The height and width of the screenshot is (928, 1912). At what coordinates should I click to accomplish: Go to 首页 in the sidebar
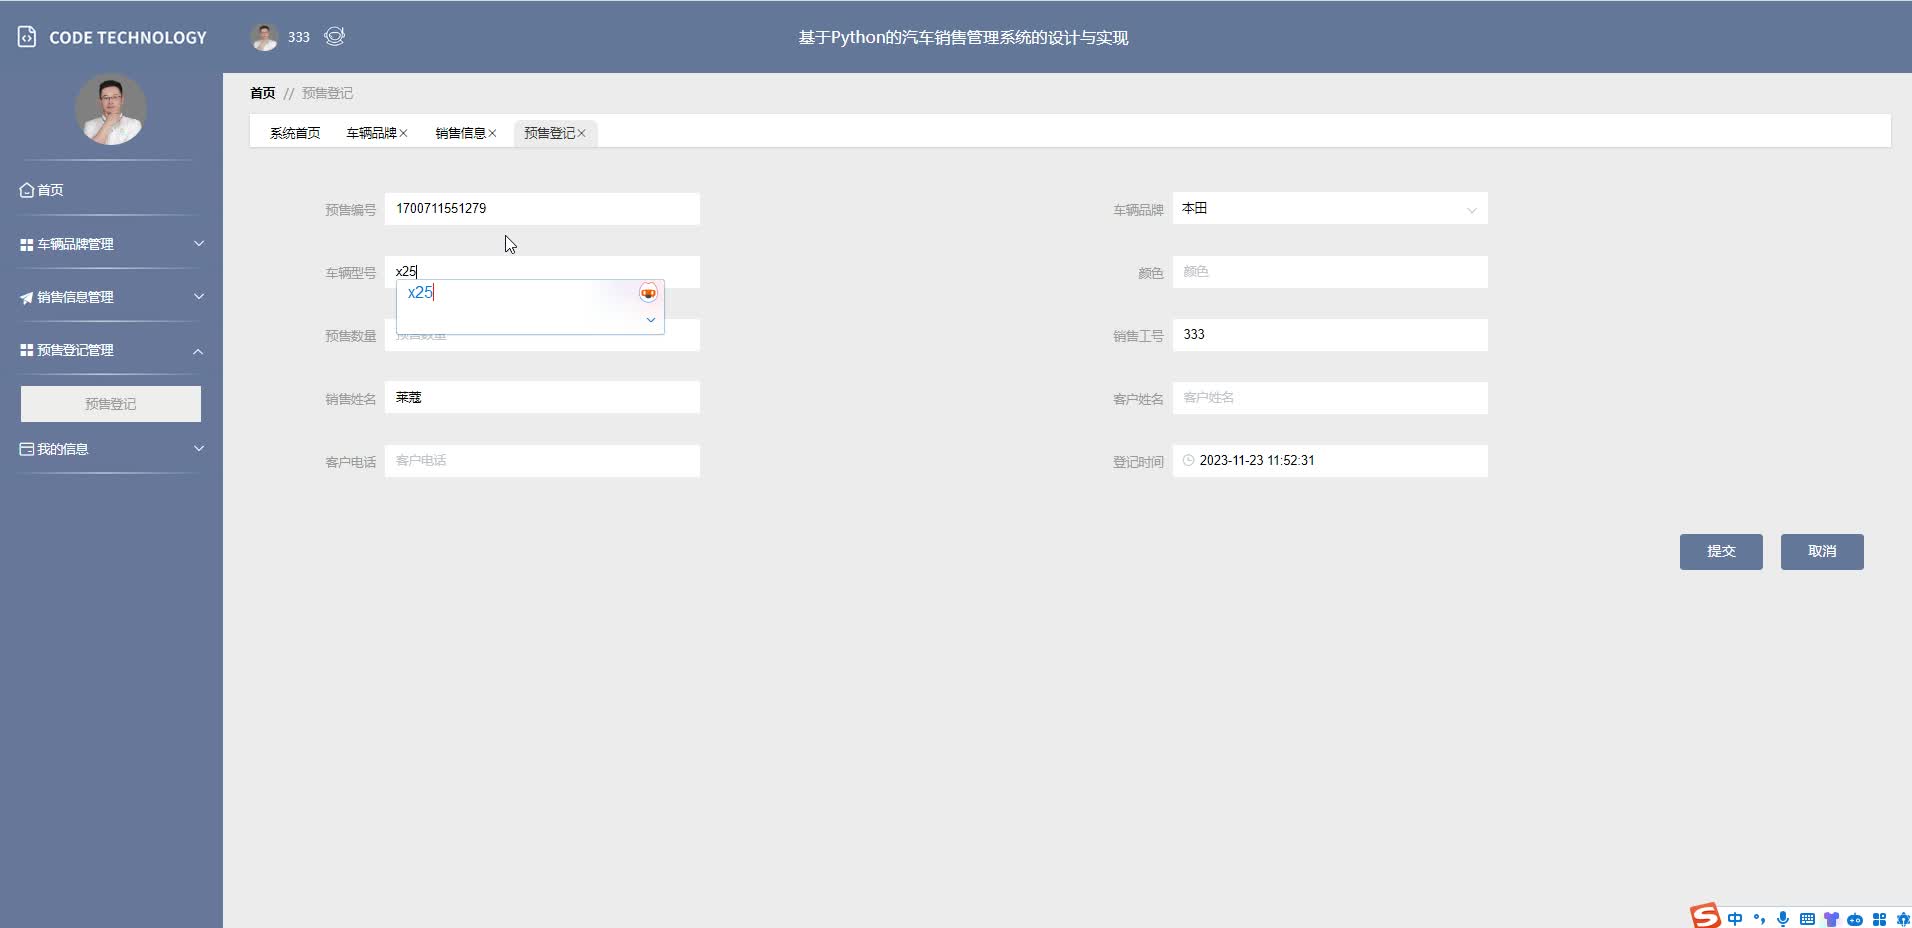point(50,190)
